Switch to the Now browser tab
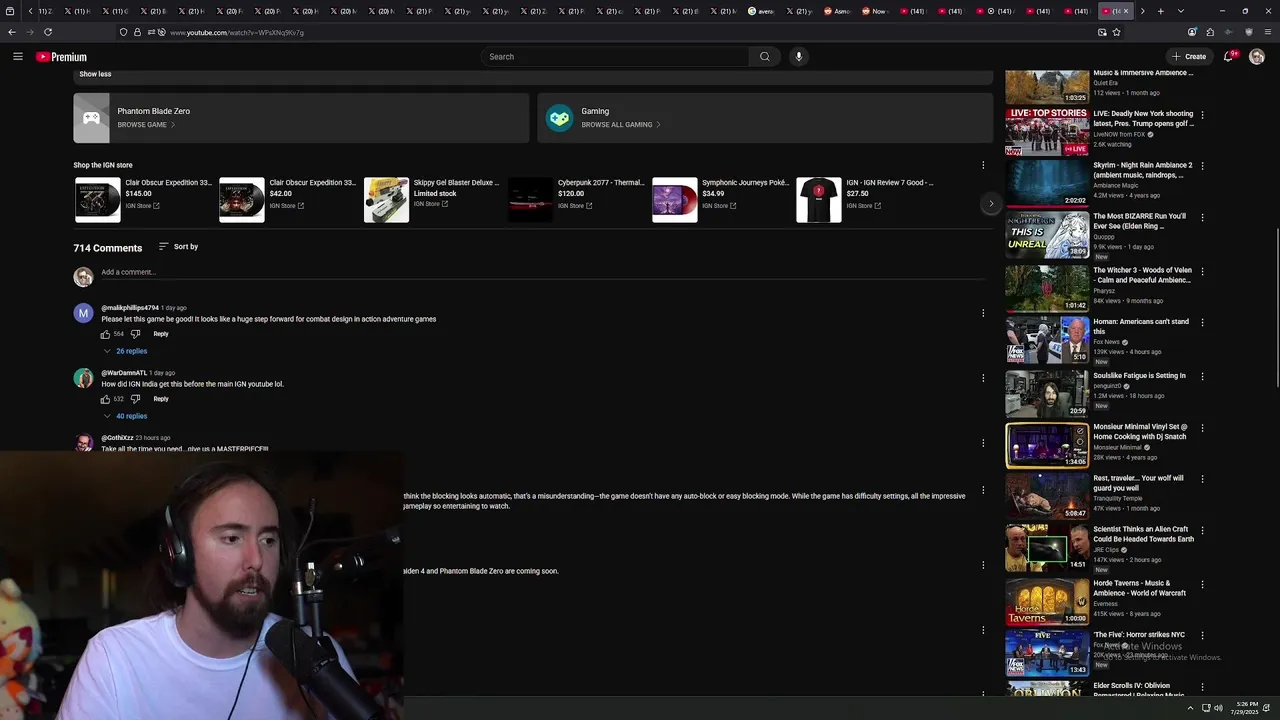The image size is (1280, 720). tap(876, 11)
